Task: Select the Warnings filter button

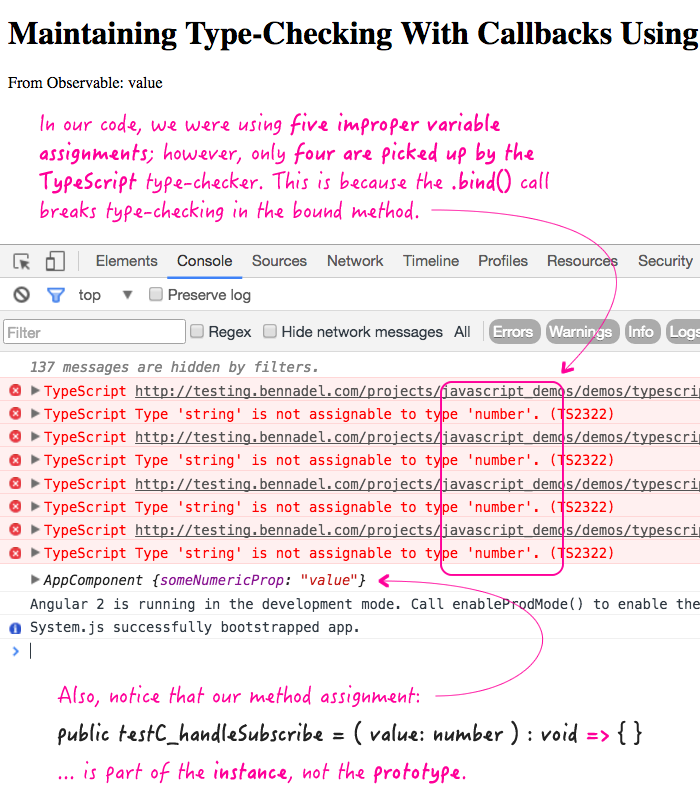Action: [580, 332]
